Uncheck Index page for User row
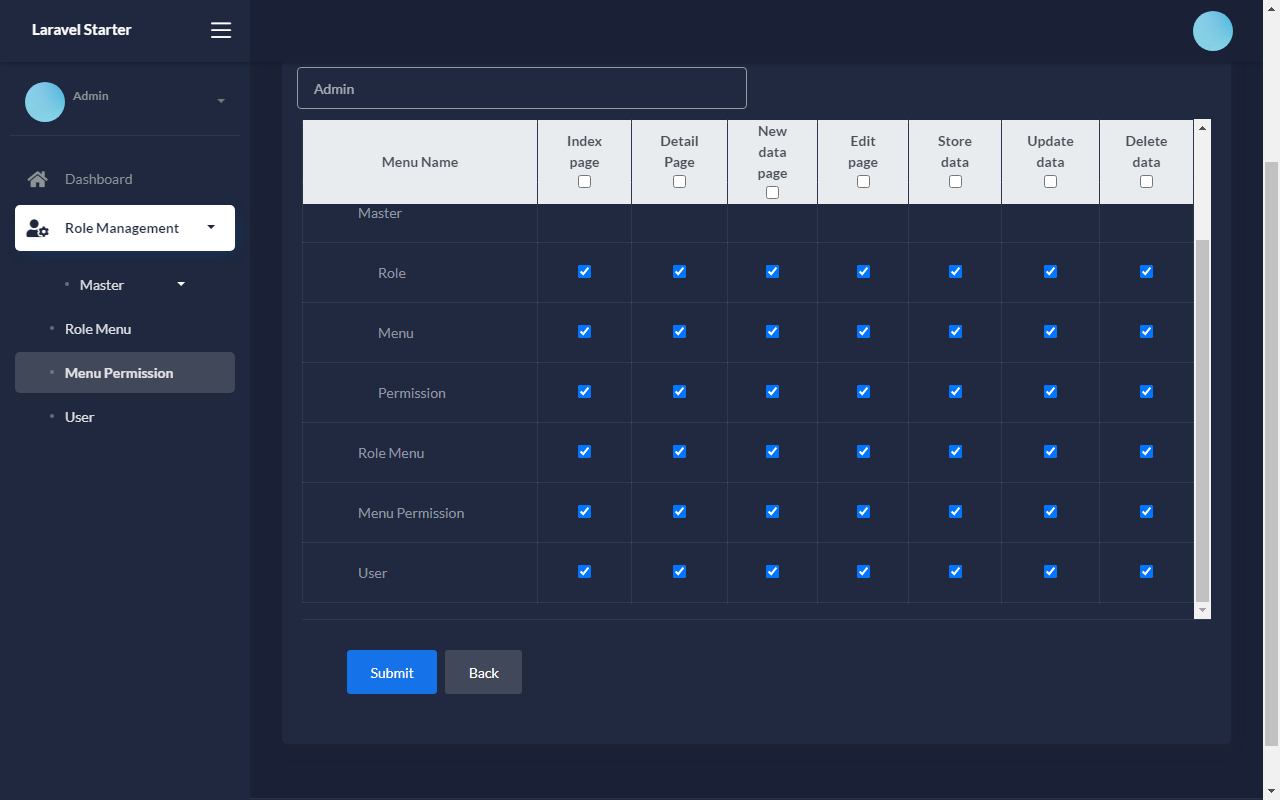The height and width of the screenshot is (800, 1280). [x=584, y=571]
